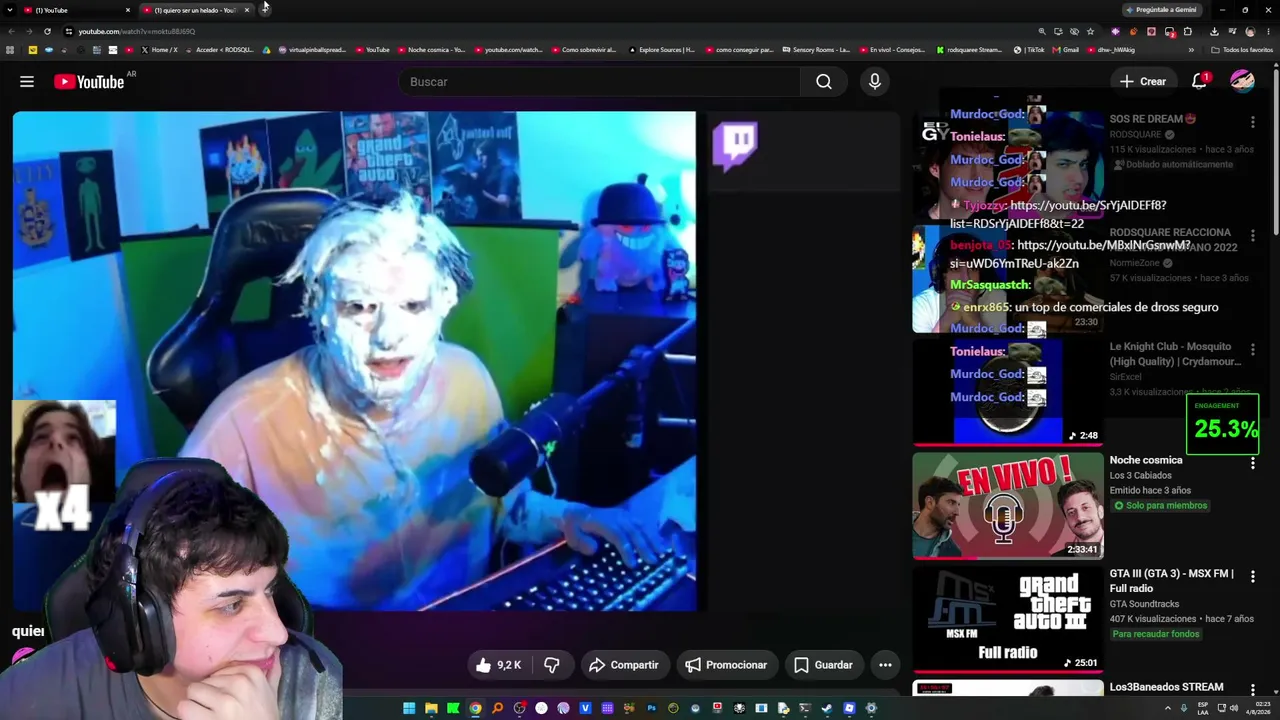Open the 'Le Knight Club - Mosquito' video title

click(x=1175, y=354)
